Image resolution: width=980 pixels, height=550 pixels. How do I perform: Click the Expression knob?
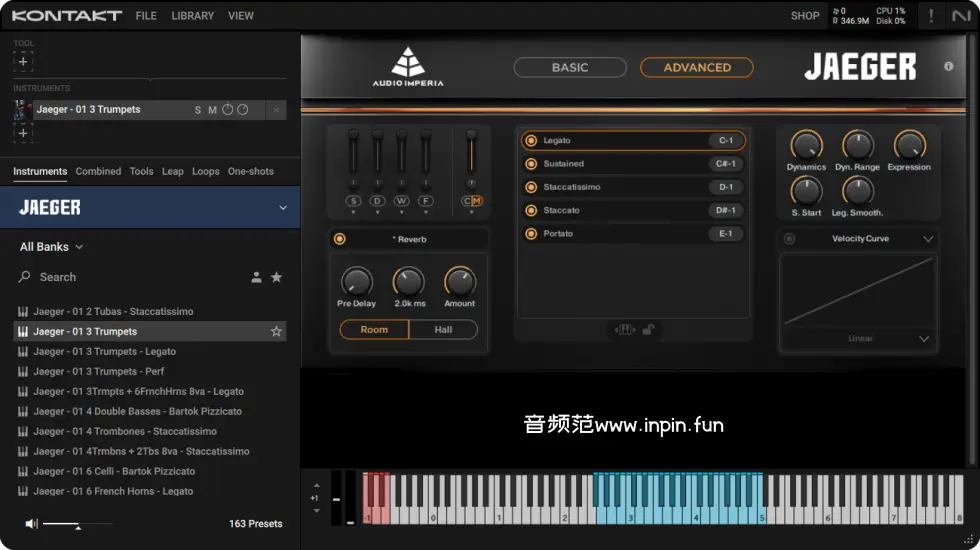(x=909, y=145)
